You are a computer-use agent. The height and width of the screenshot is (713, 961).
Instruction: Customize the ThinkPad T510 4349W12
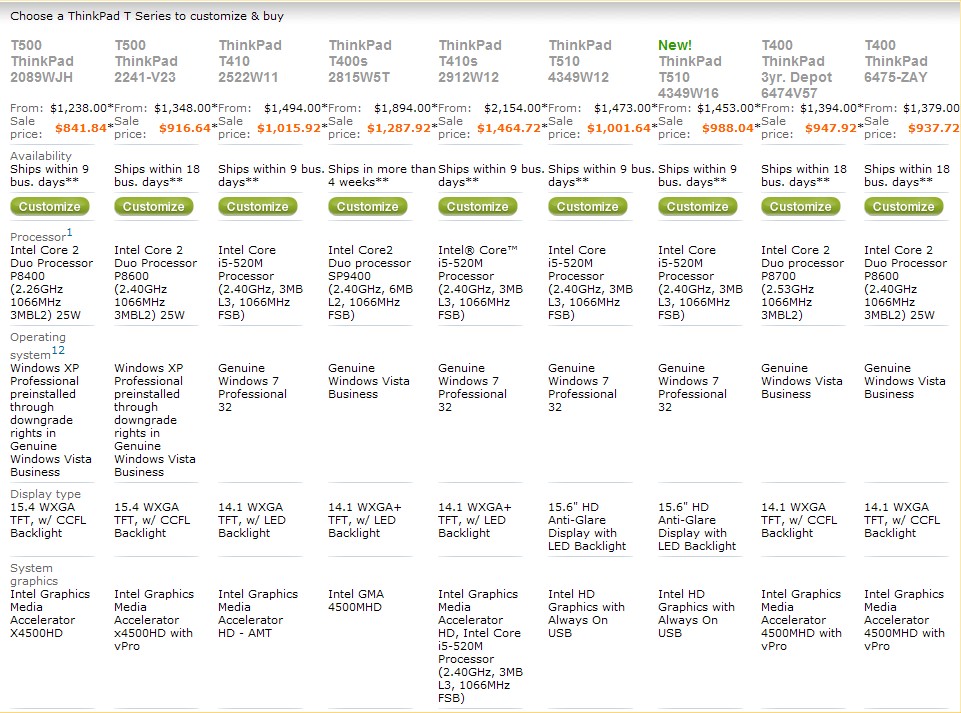[588, 207]
